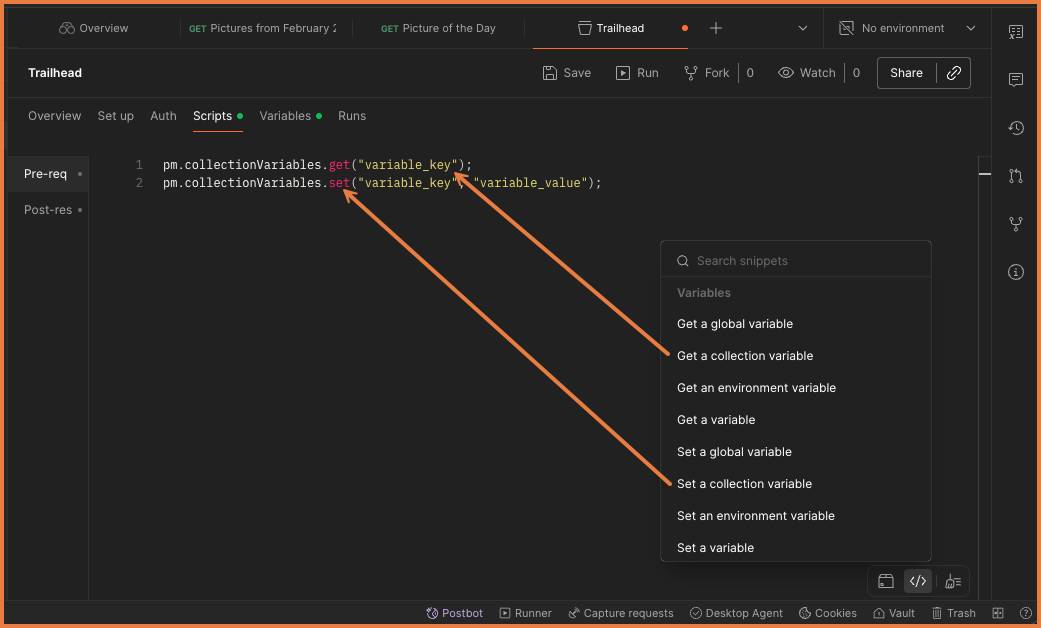Open the Vault
Screen dimensions: 1041x628
[x=894, y=613]
